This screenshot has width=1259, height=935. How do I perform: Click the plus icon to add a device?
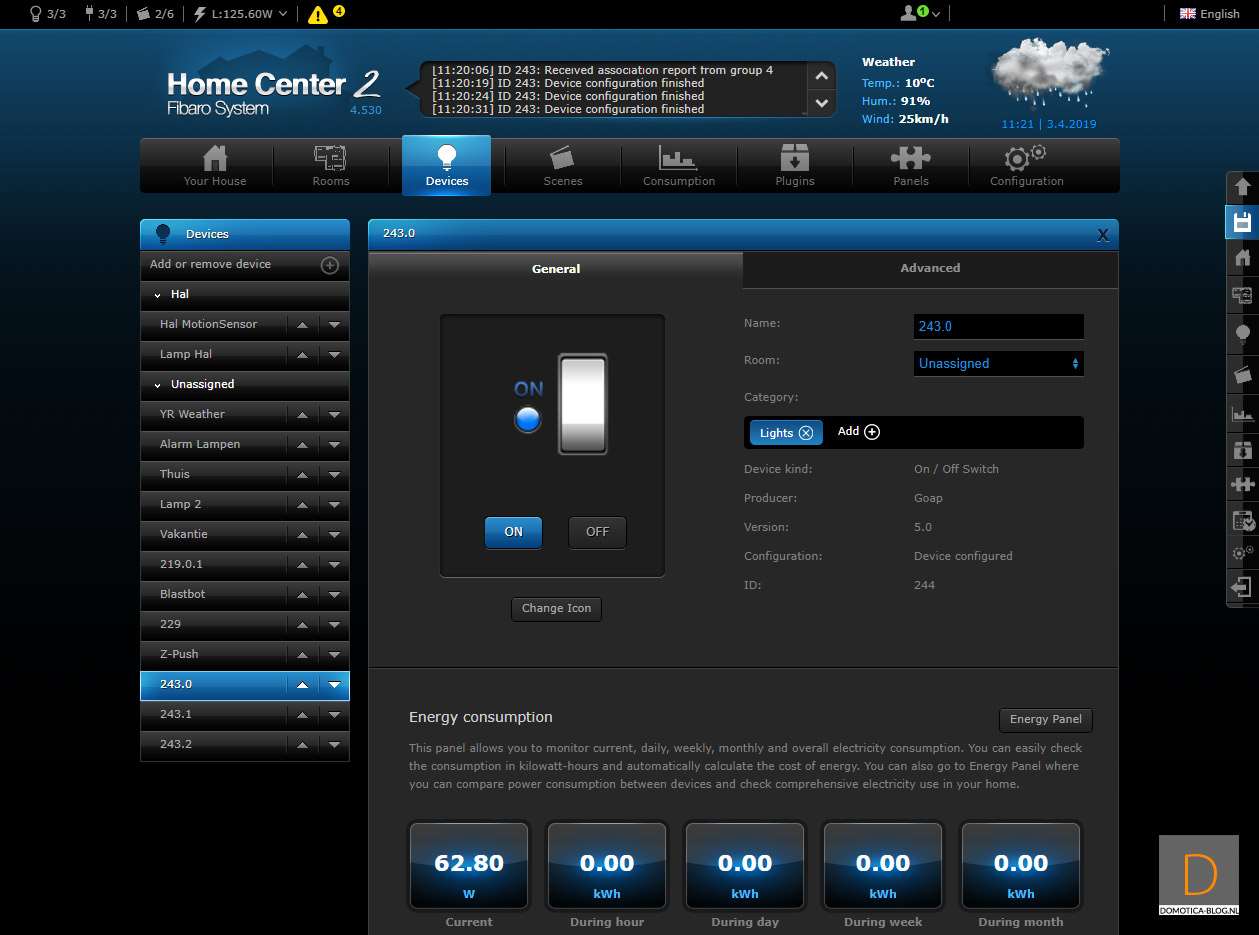coord(329,265)
